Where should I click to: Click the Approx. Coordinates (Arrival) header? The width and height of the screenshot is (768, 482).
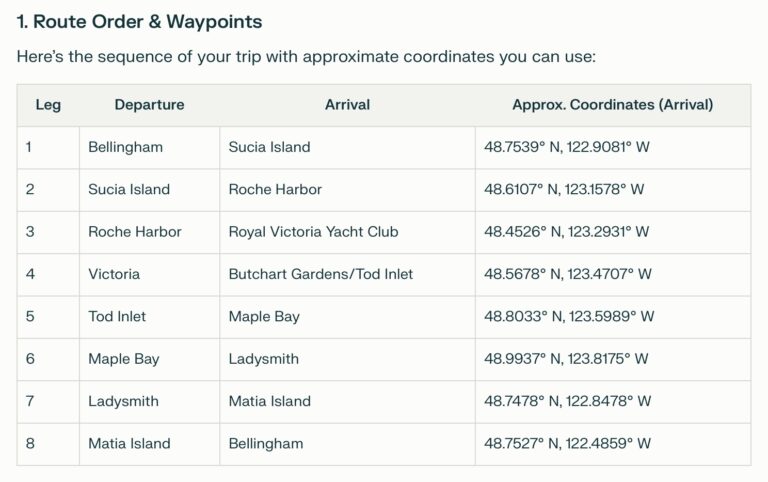pyautogui.click(x=612, y=105)
